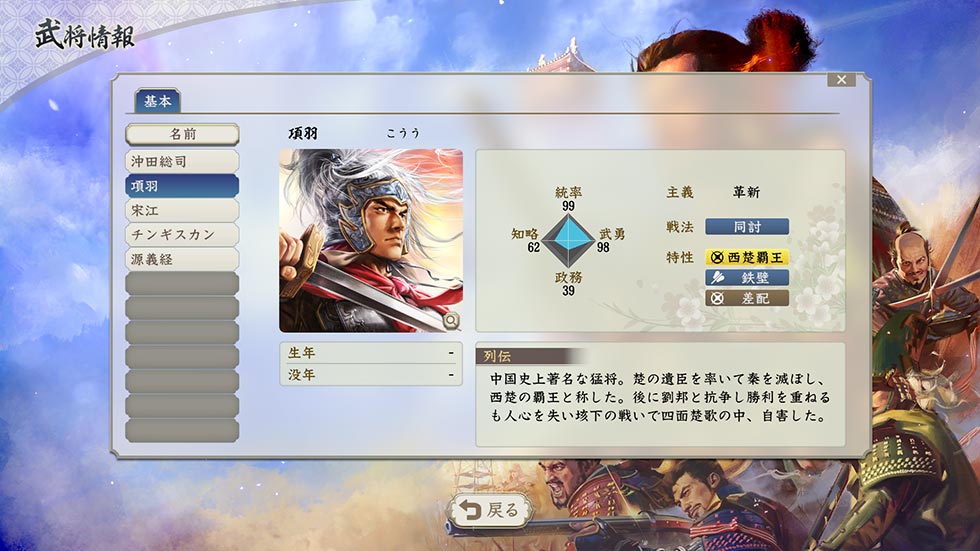Click the return arrow icon beside 戻る
980x551 pixels.
tap(469, 510)
